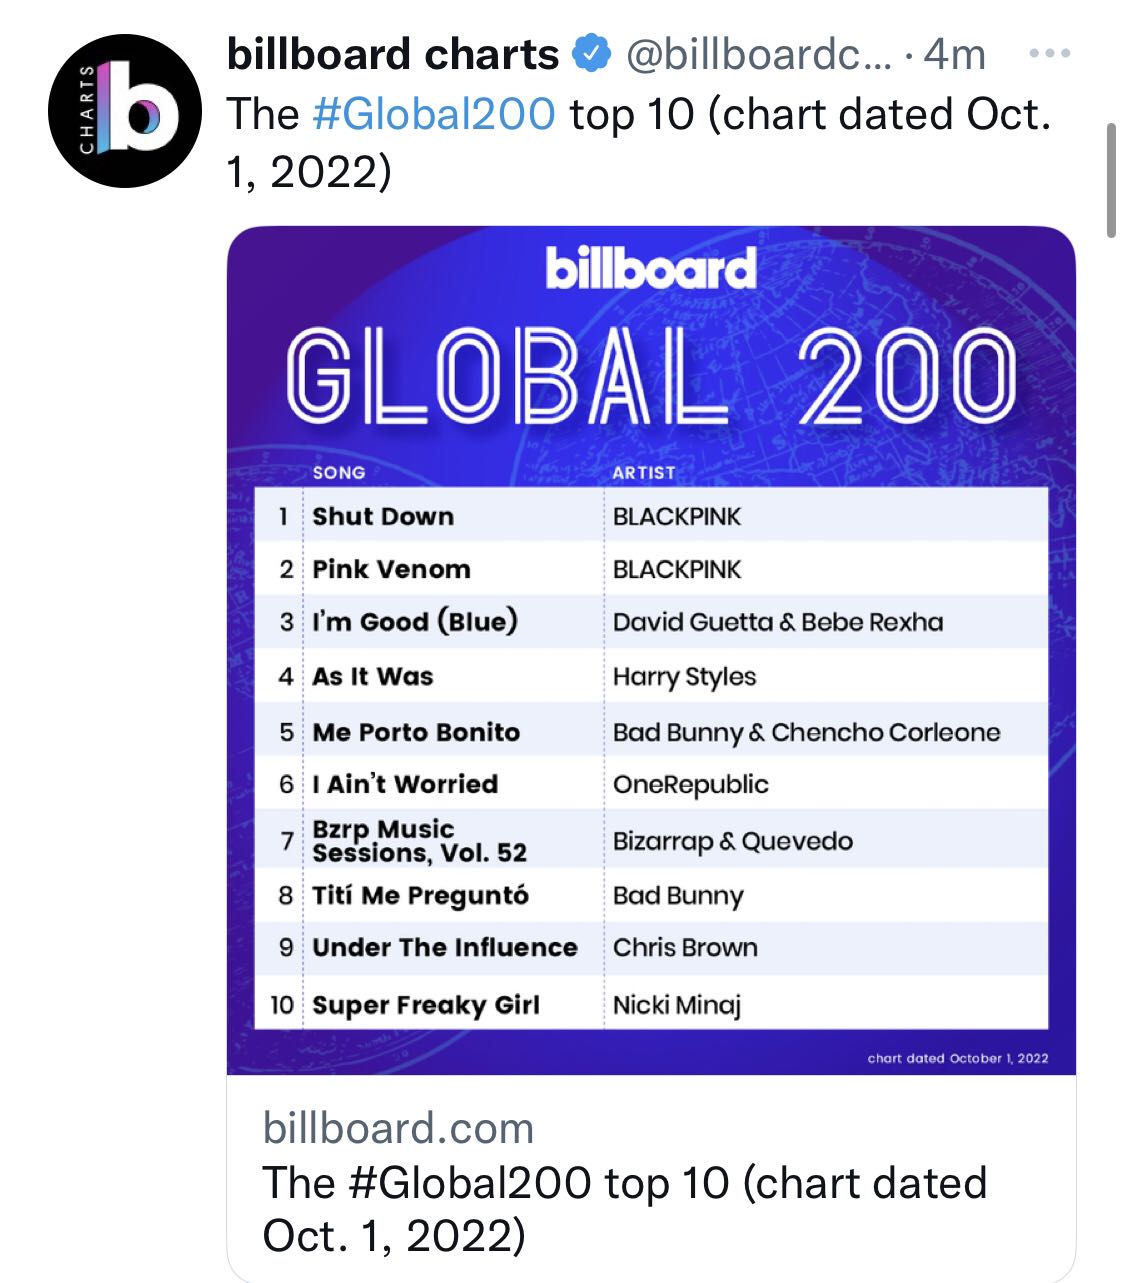Screen dimensions: 1125x1283
Task: Open the @billboardc... handle link
Action: coord(759,54)
